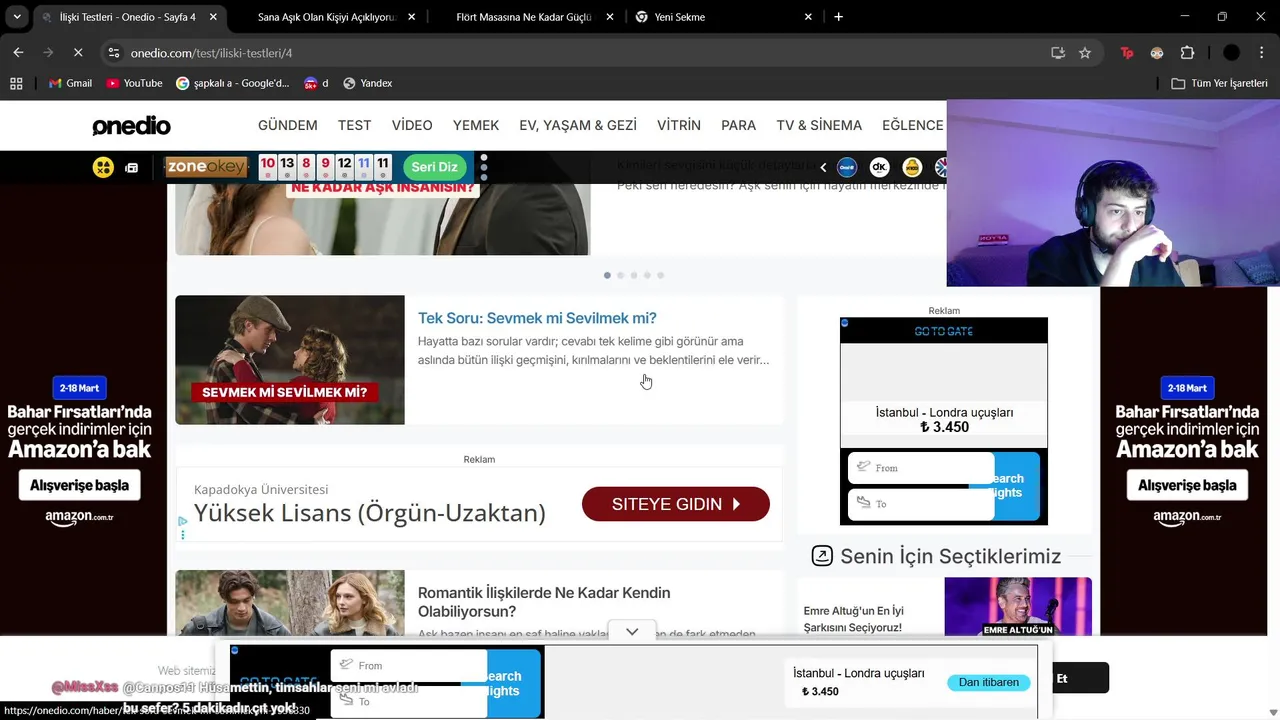Click the zoneokey logo in ad banner
The height and width of the screenshot is (720, 1280).
pyautogui.click(x=206, y=167)
